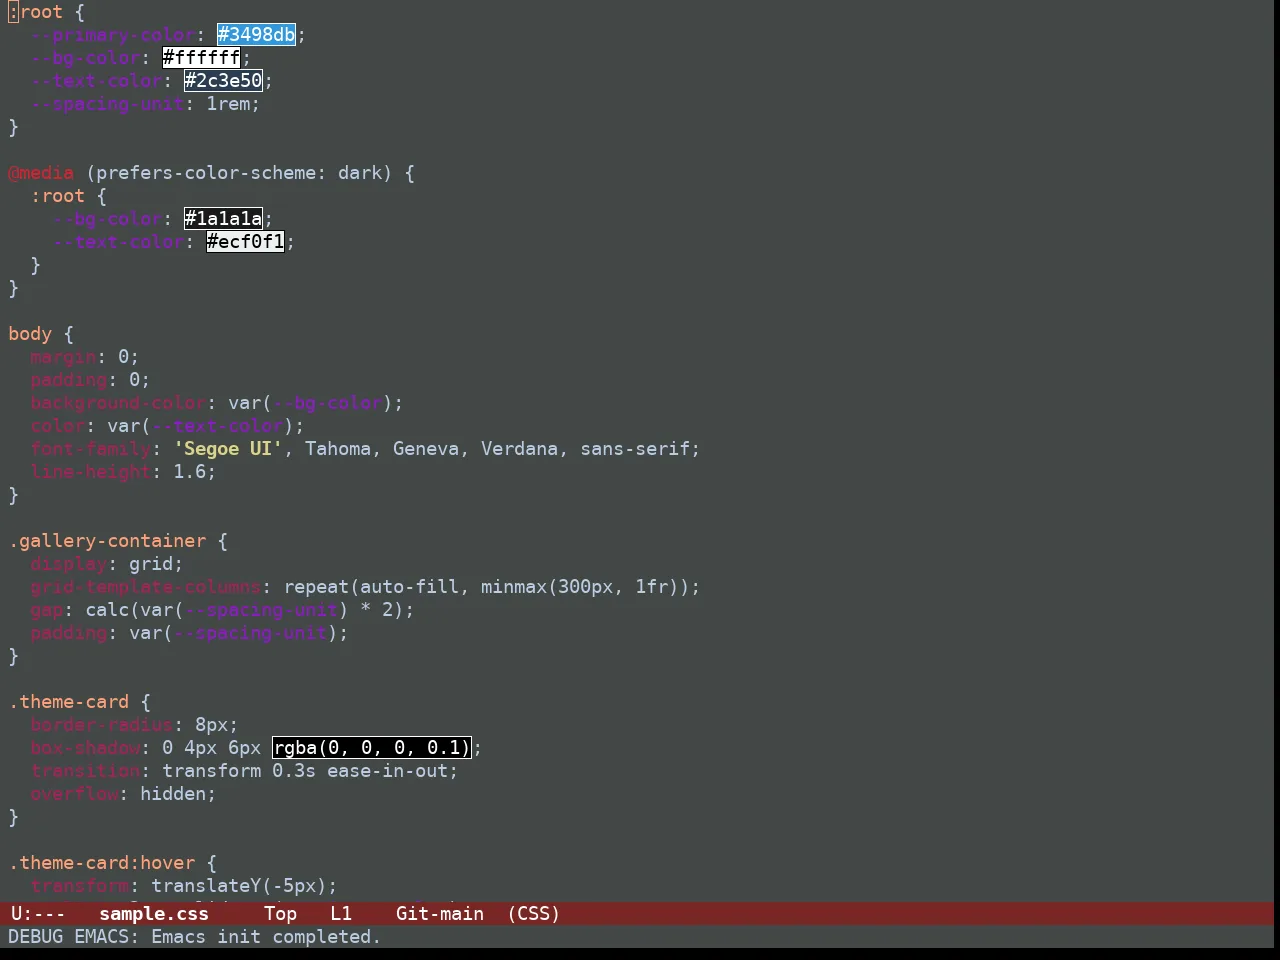Click the repeat(auto-fill function text
This screenshot has height=960, width=1280.
pyautogui.click(x=371, y=587)
